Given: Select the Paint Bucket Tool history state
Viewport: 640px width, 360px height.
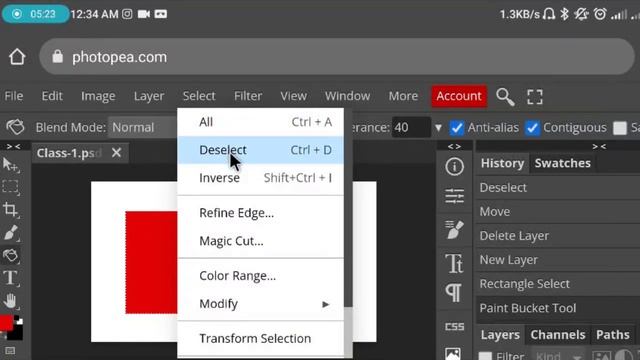Looking at the screenshot, I should [x=558, y=308].
